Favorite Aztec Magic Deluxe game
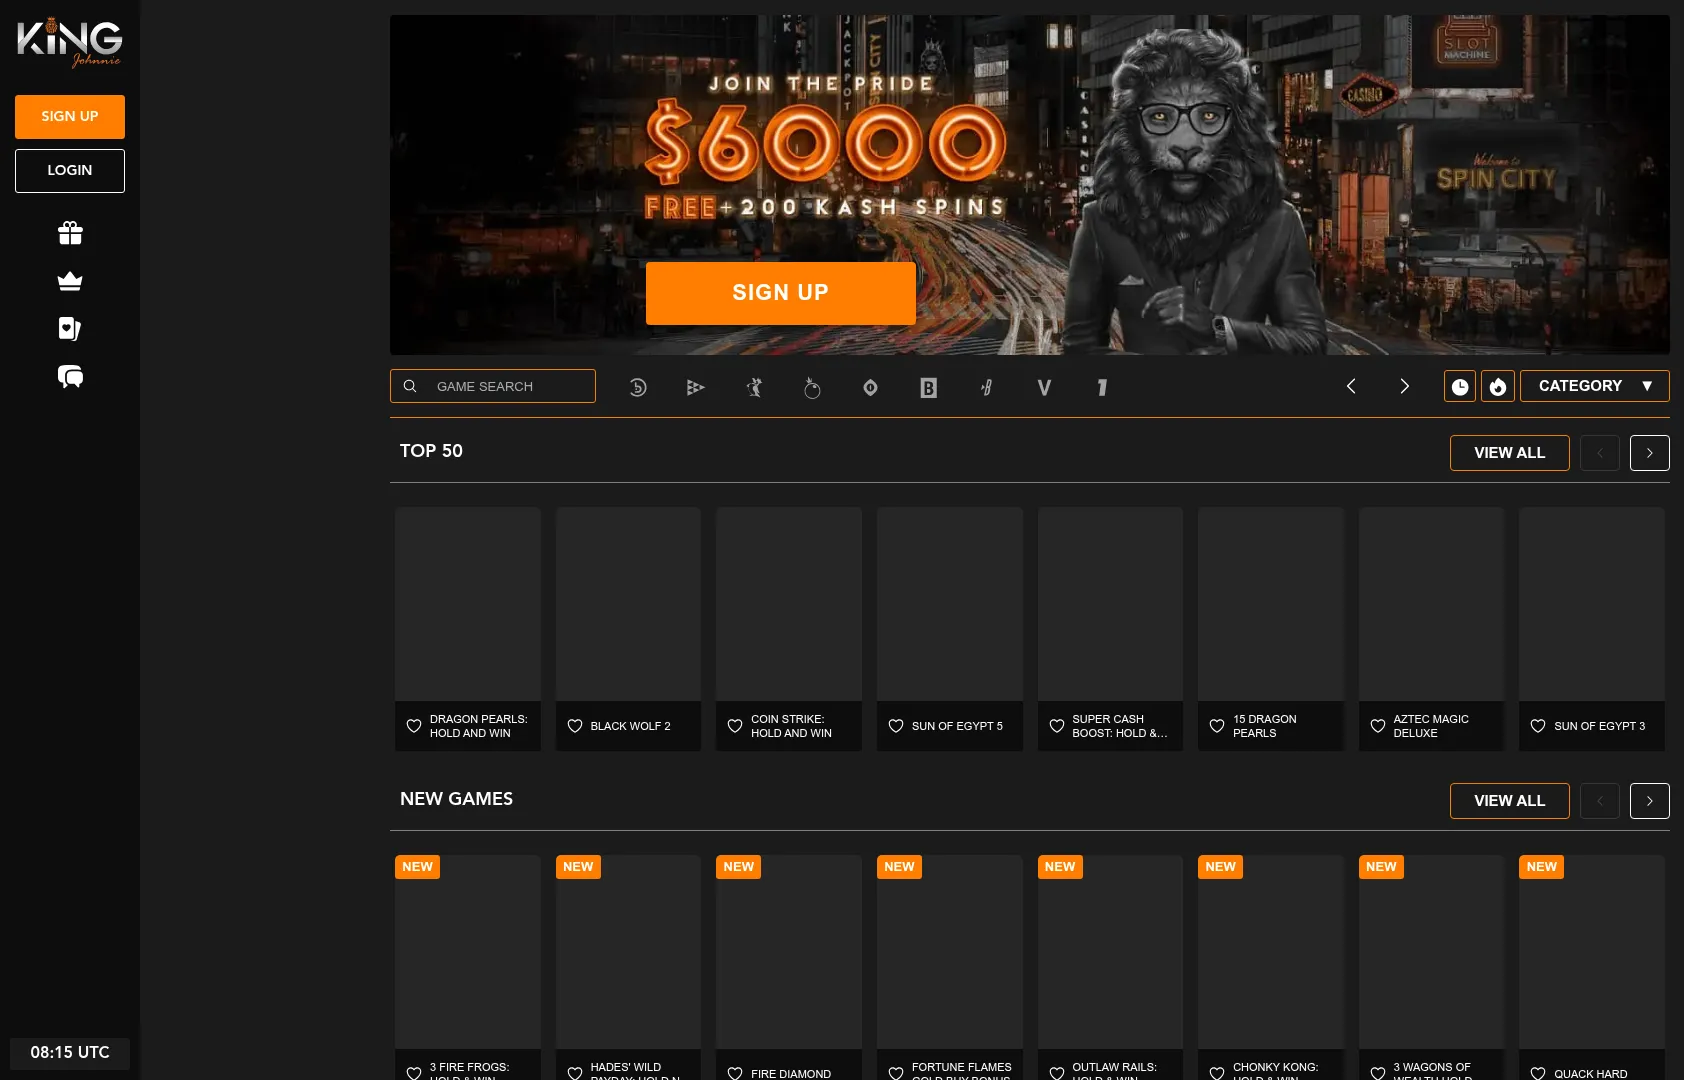 point(1378,726)
